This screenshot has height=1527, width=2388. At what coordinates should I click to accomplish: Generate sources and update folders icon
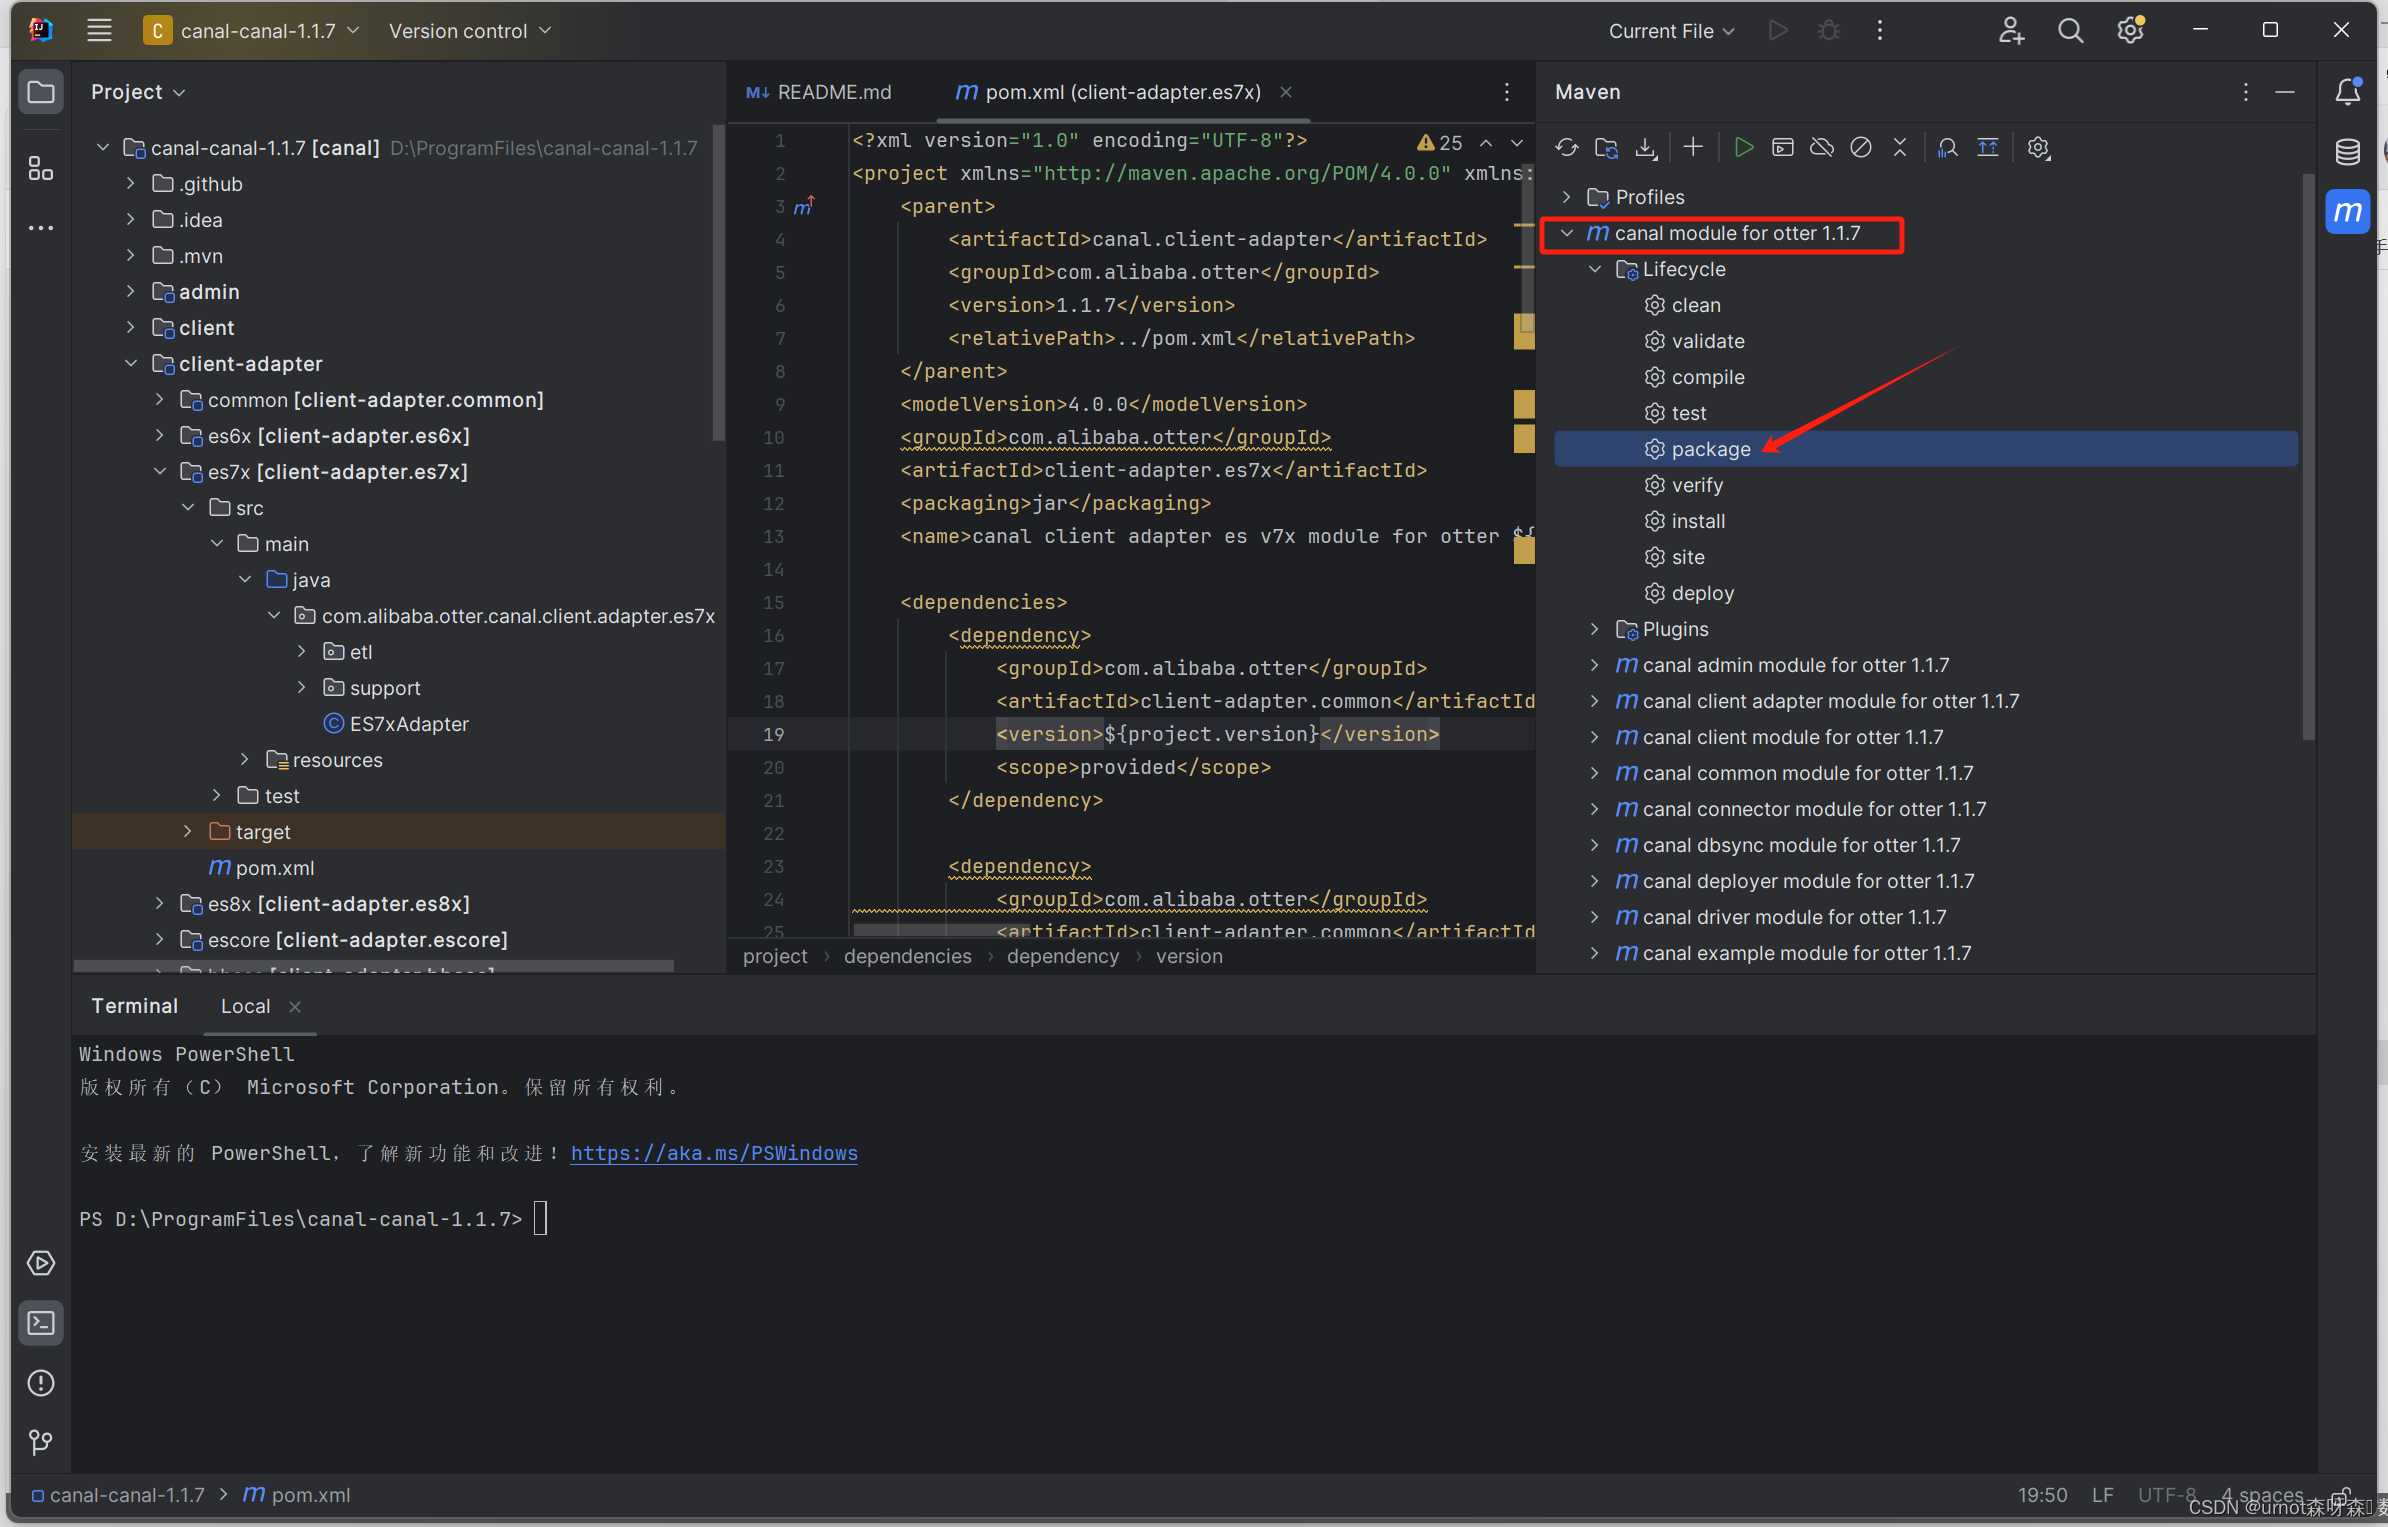pos(1606,148)
